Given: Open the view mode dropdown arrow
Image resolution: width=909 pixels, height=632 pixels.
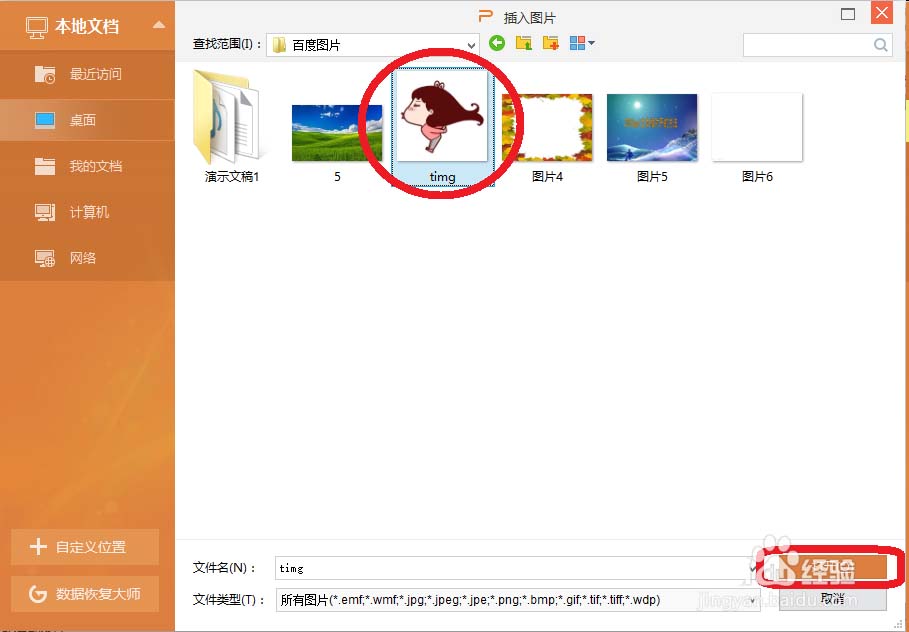Looking at the screenshot, I should 589,44.
